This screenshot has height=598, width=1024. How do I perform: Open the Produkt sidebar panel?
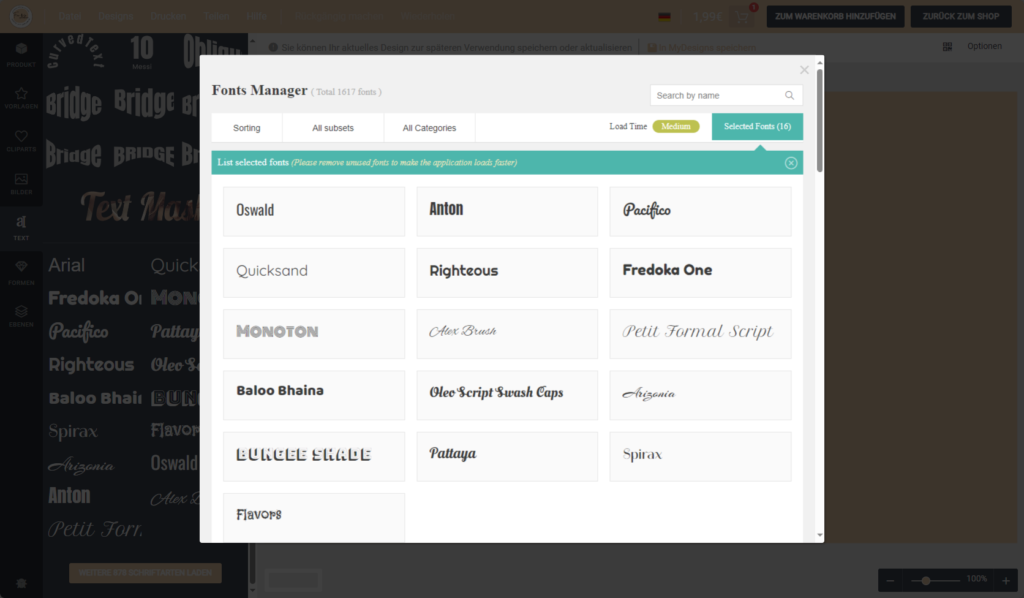click(x=21, y=54)
